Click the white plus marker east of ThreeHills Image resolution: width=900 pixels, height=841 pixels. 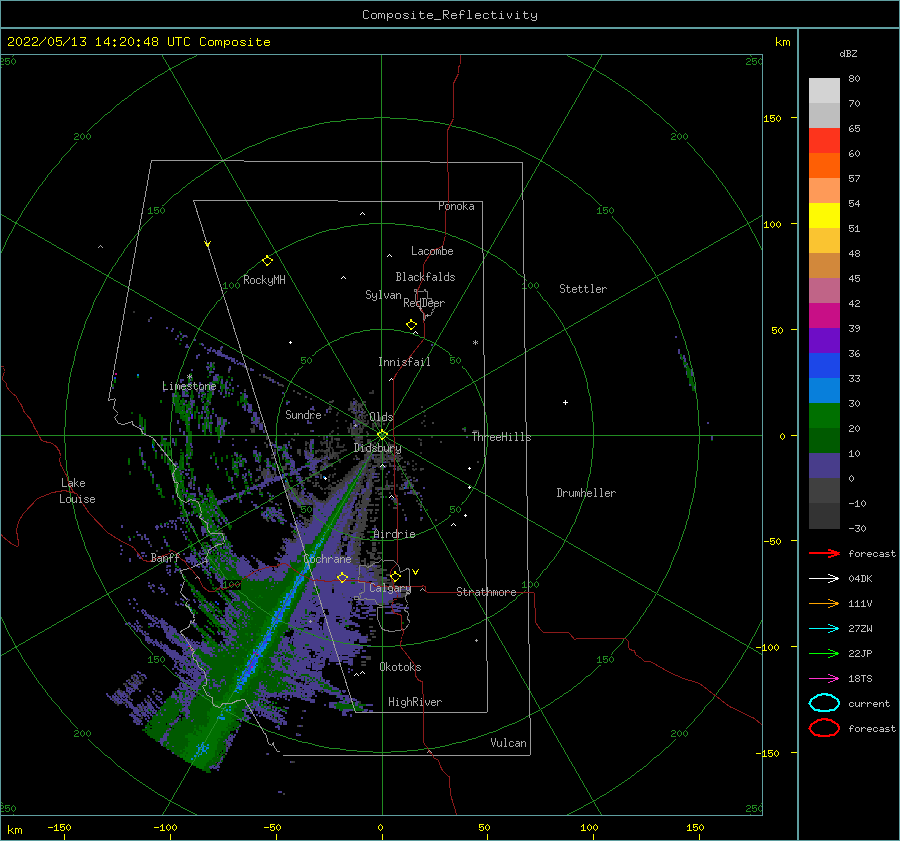[x=565, y=402]
